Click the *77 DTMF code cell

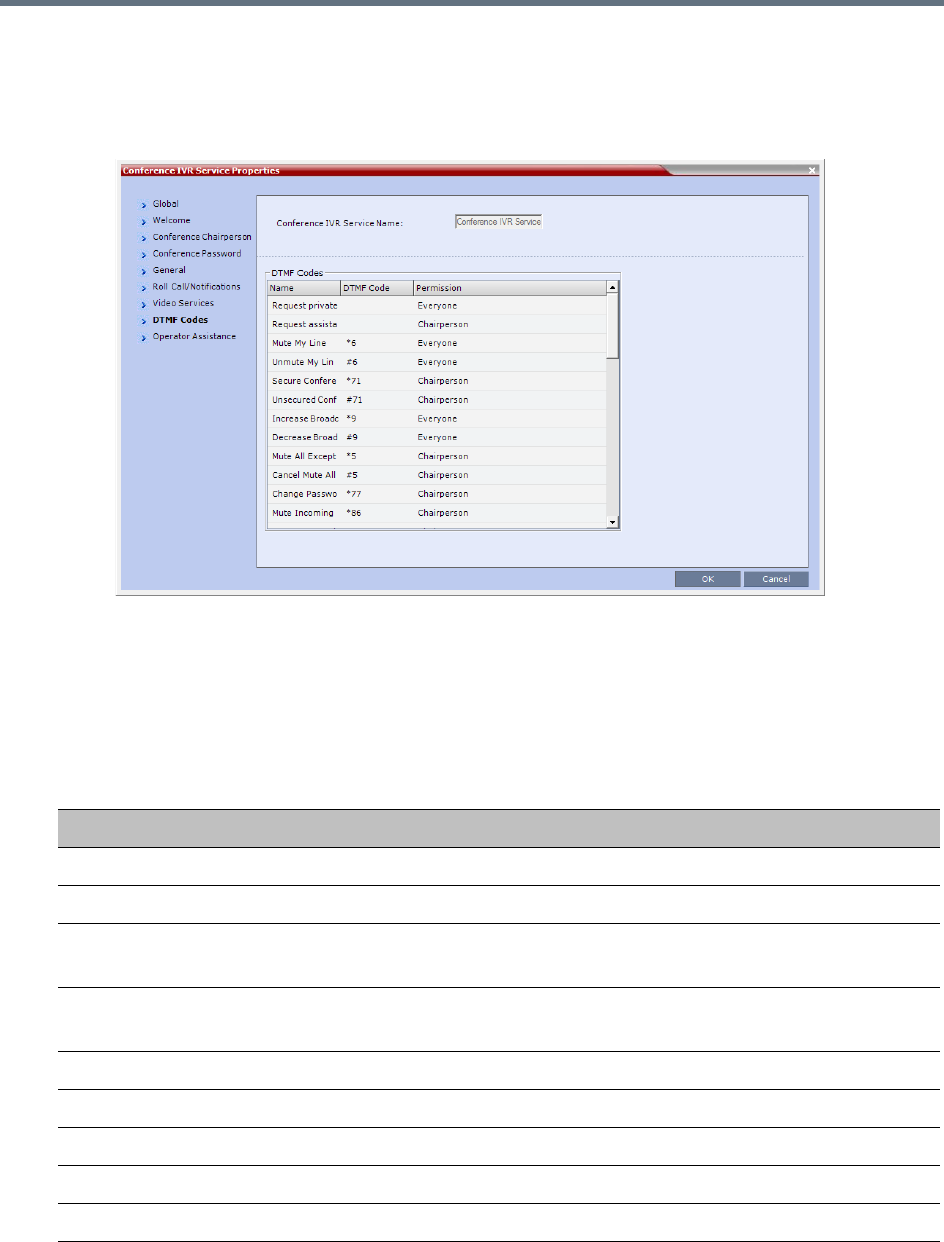377,494
